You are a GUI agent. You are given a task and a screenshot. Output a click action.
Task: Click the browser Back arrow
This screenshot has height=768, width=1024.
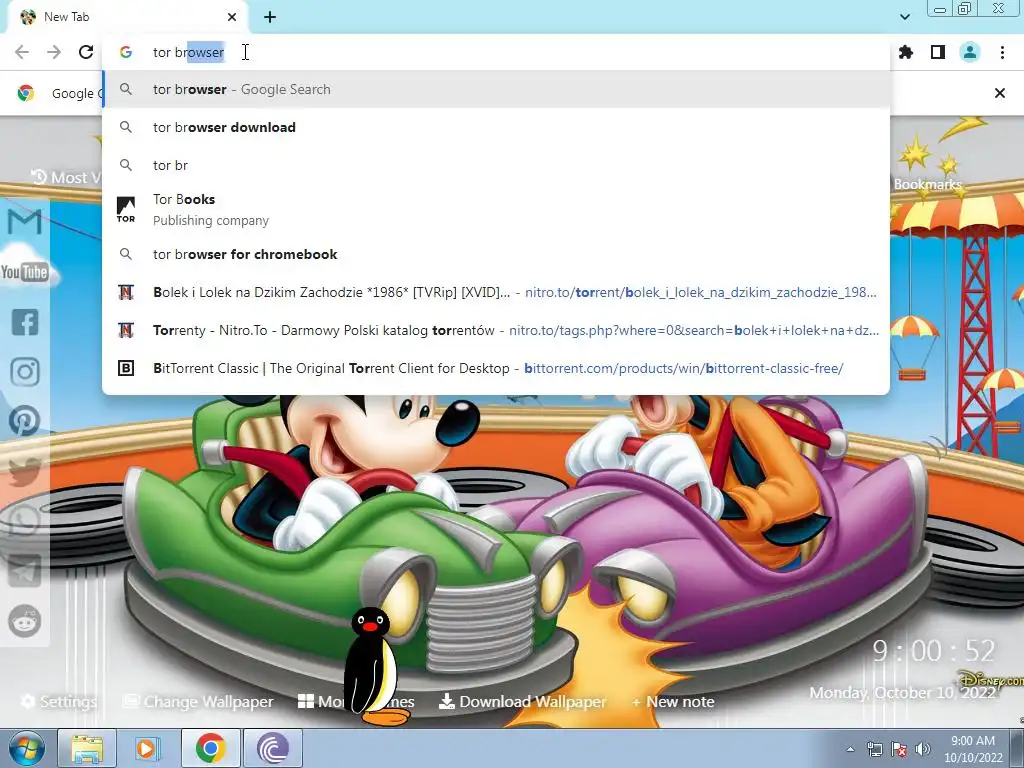pyautogui.click(x=22, y=52)
